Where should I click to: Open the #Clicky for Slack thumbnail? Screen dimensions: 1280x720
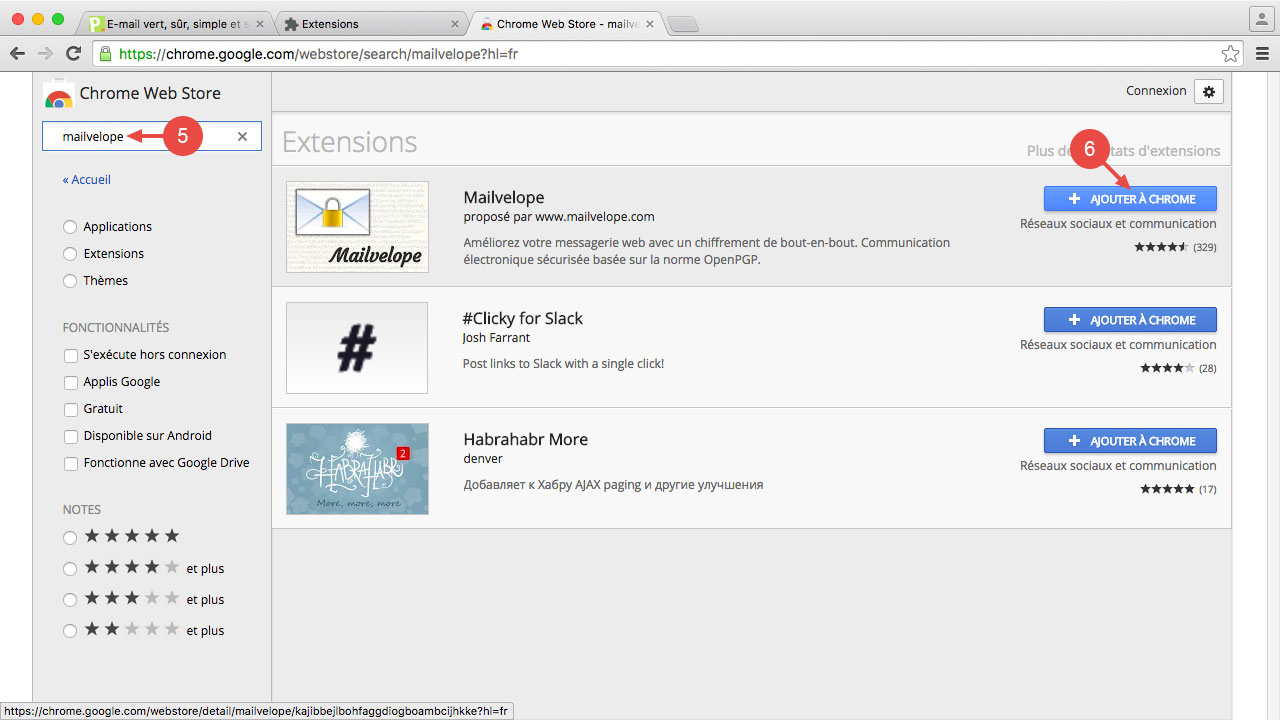coord(357,348)
